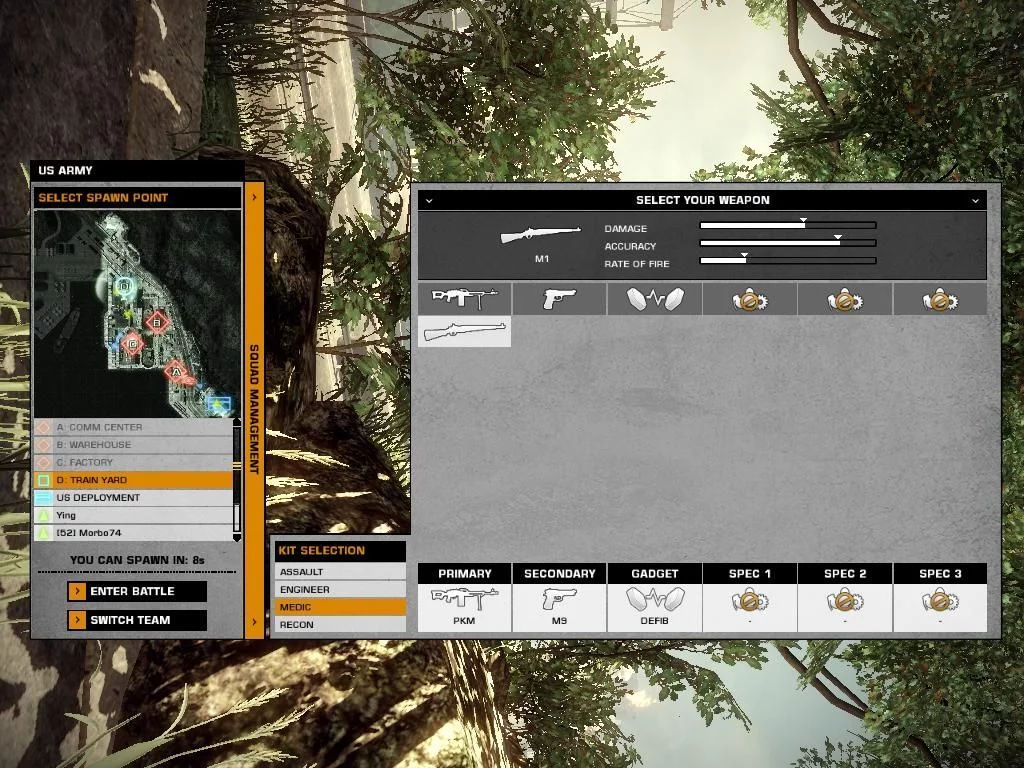Select US Deployment spawn point
Screen dimensions: 1024x768
coord(133,498)
